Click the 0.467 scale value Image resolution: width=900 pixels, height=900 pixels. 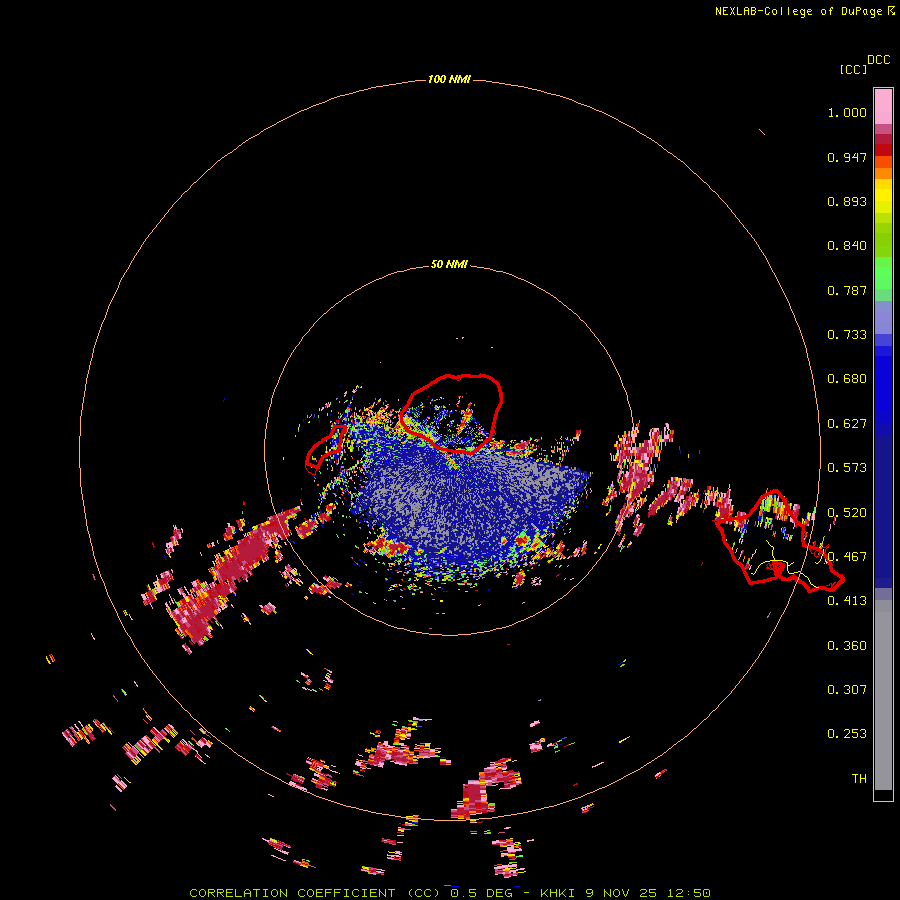pyautogui.click(x=847, y=557)
